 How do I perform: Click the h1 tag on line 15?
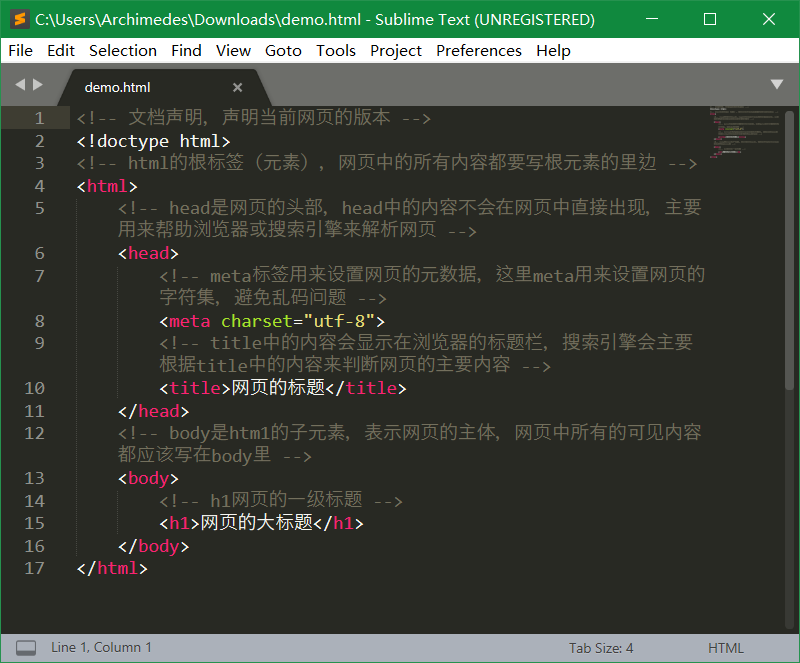179,523
